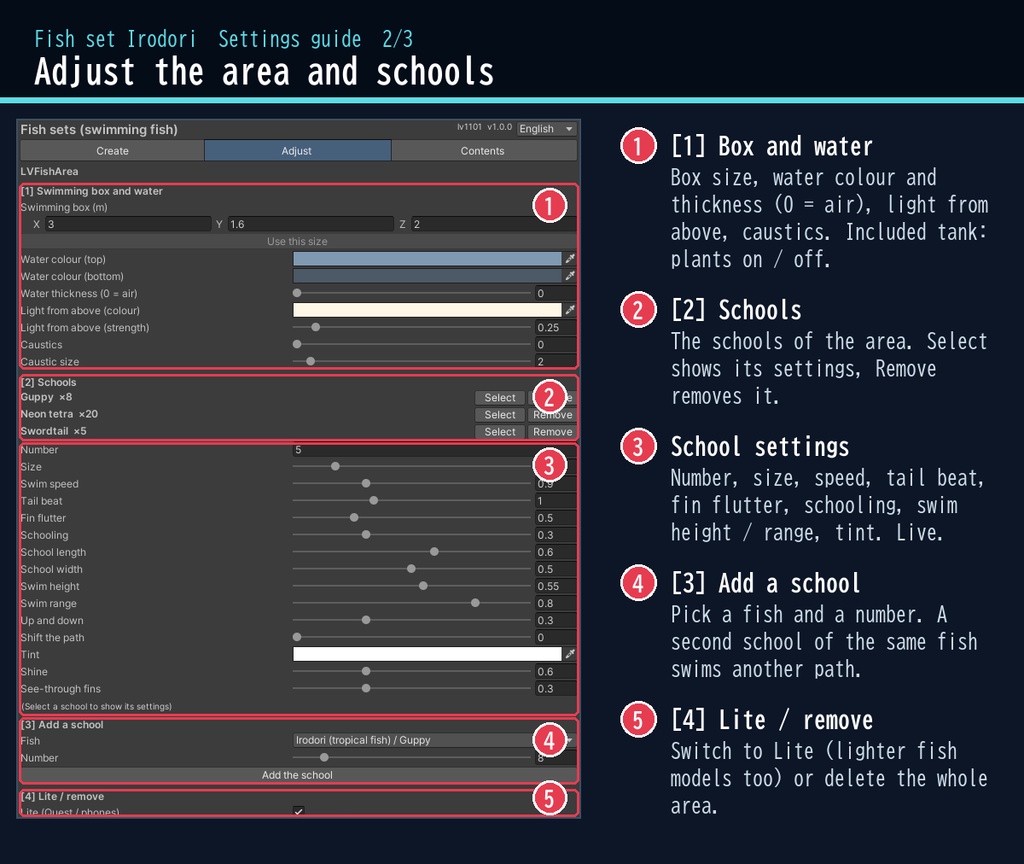Select the Neon tetra school

tap(500, 415)
